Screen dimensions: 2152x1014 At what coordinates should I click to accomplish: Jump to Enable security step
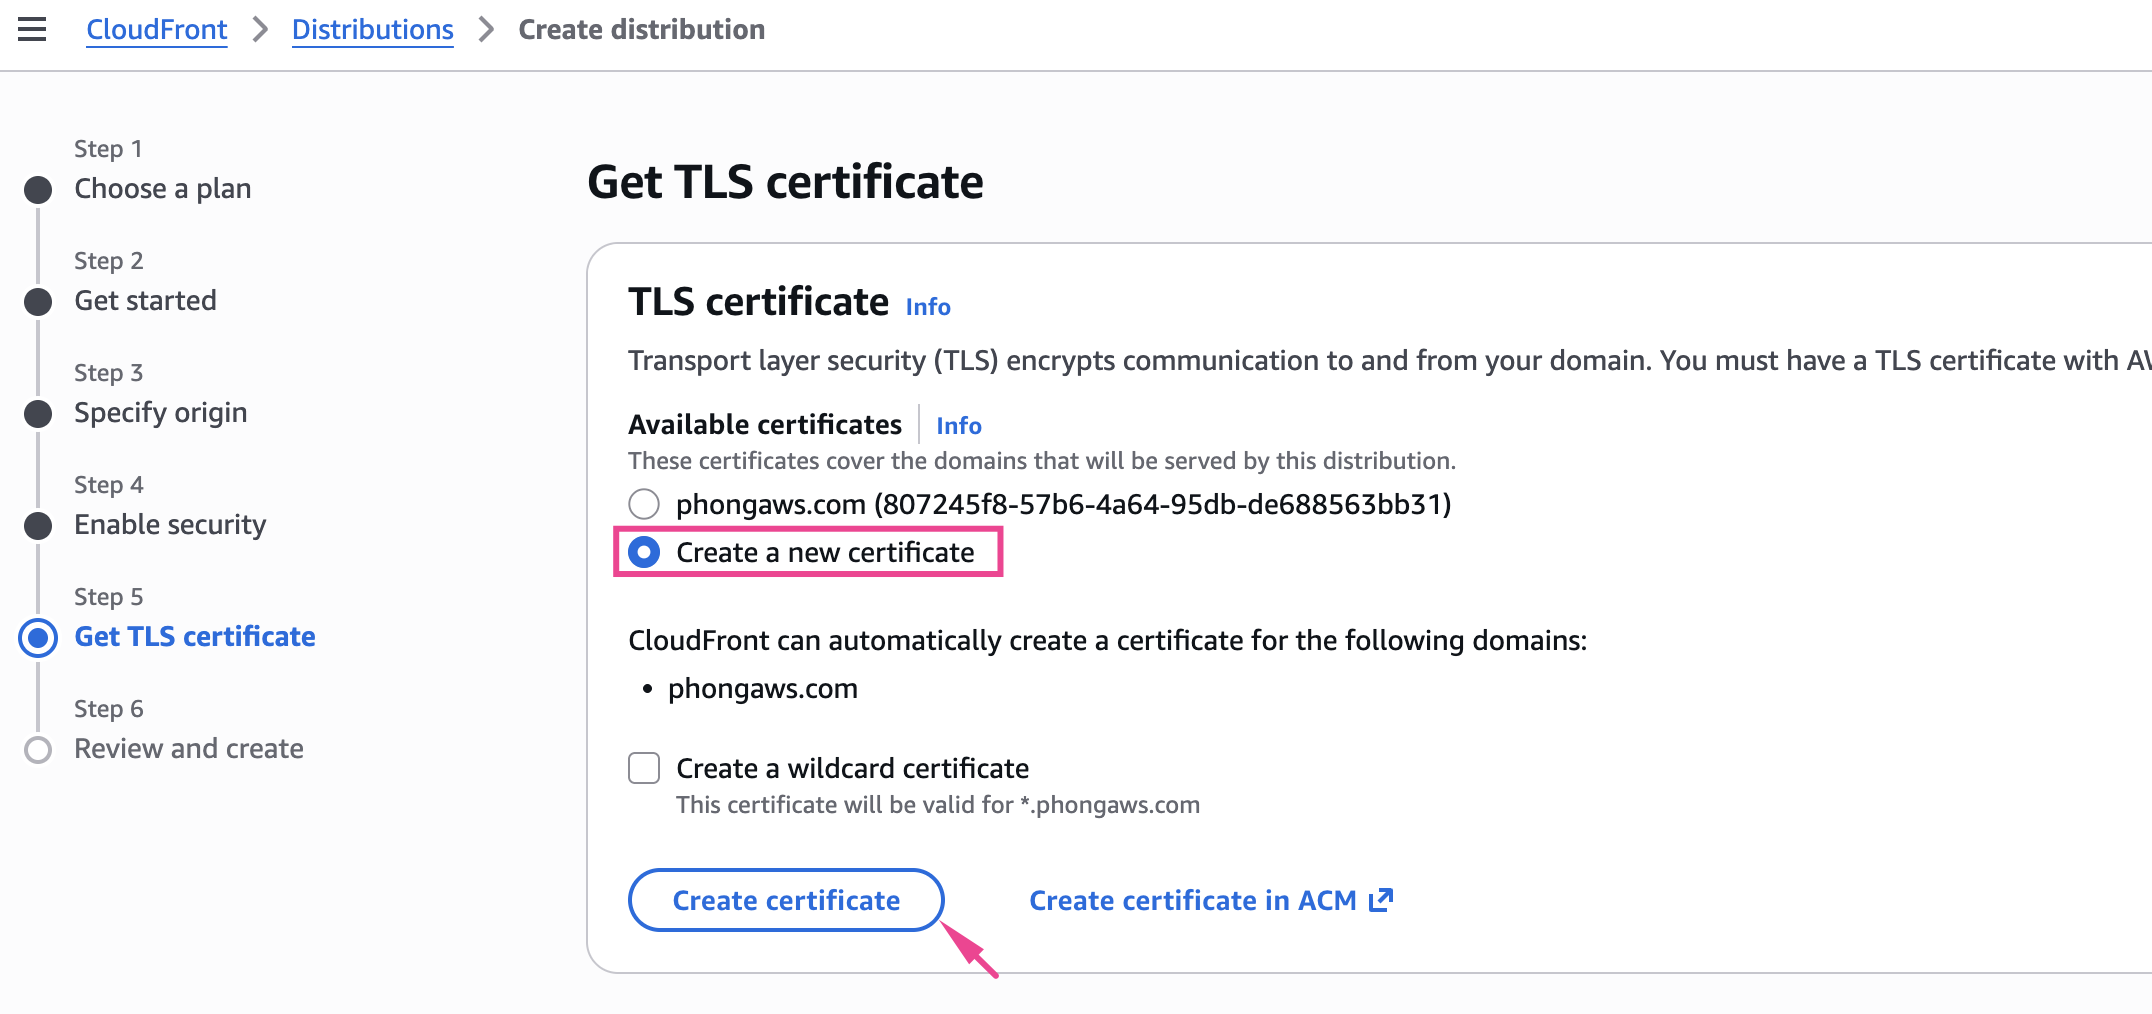[x=171, y=525]
